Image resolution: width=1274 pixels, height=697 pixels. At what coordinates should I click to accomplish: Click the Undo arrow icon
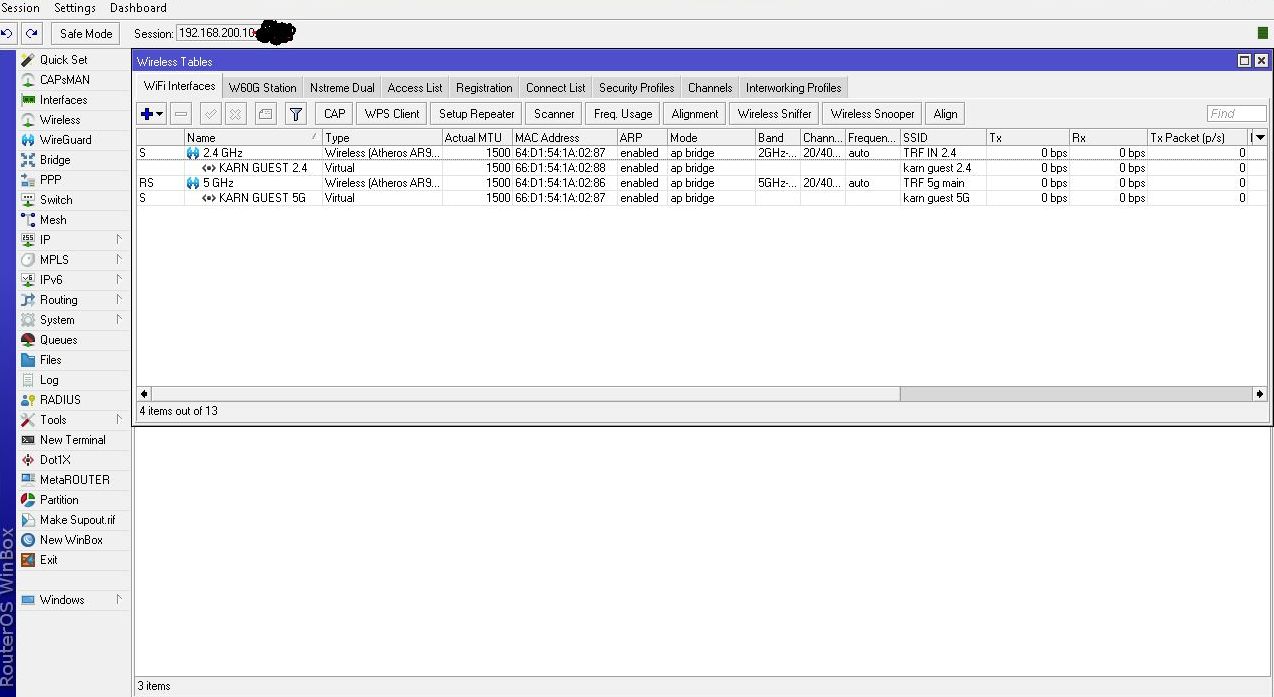pos(8,33)
